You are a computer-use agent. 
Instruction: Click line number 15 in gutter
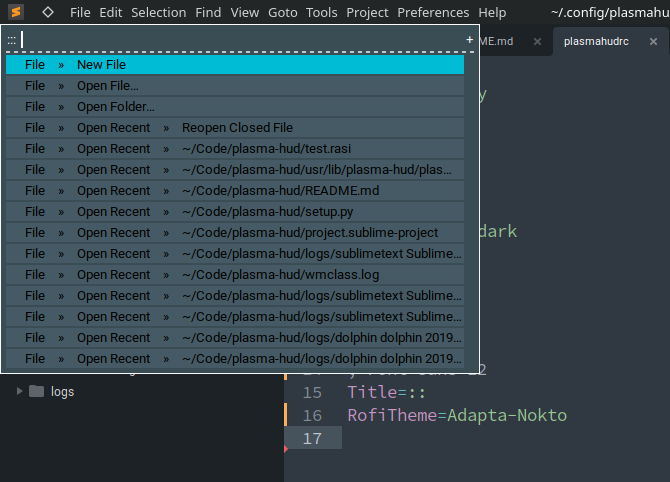coord(312,392)
